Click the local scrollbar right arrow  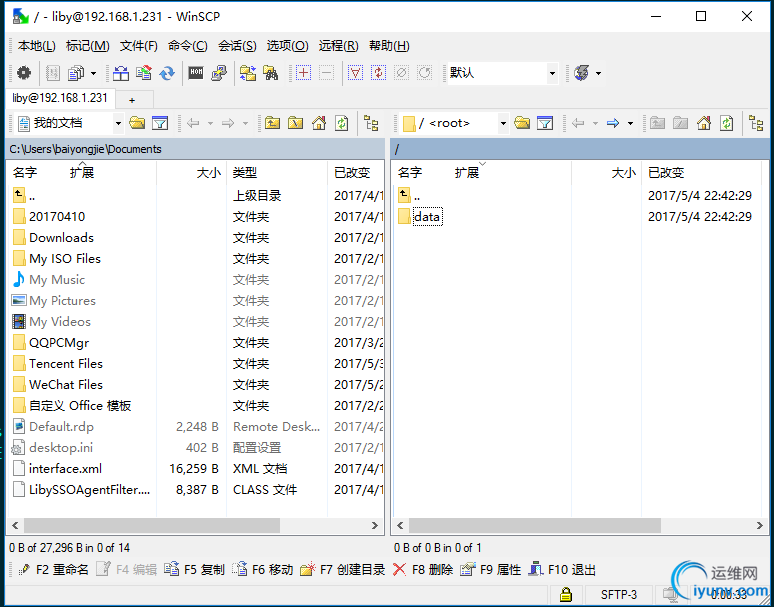[x=375, y=526]
